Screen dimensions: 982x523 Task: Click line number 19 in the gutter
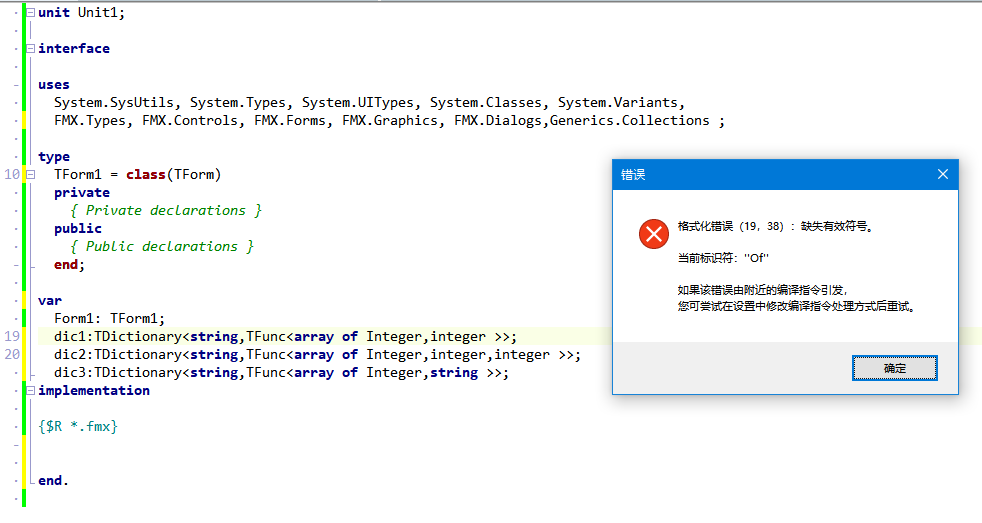[x=12, y=337]
